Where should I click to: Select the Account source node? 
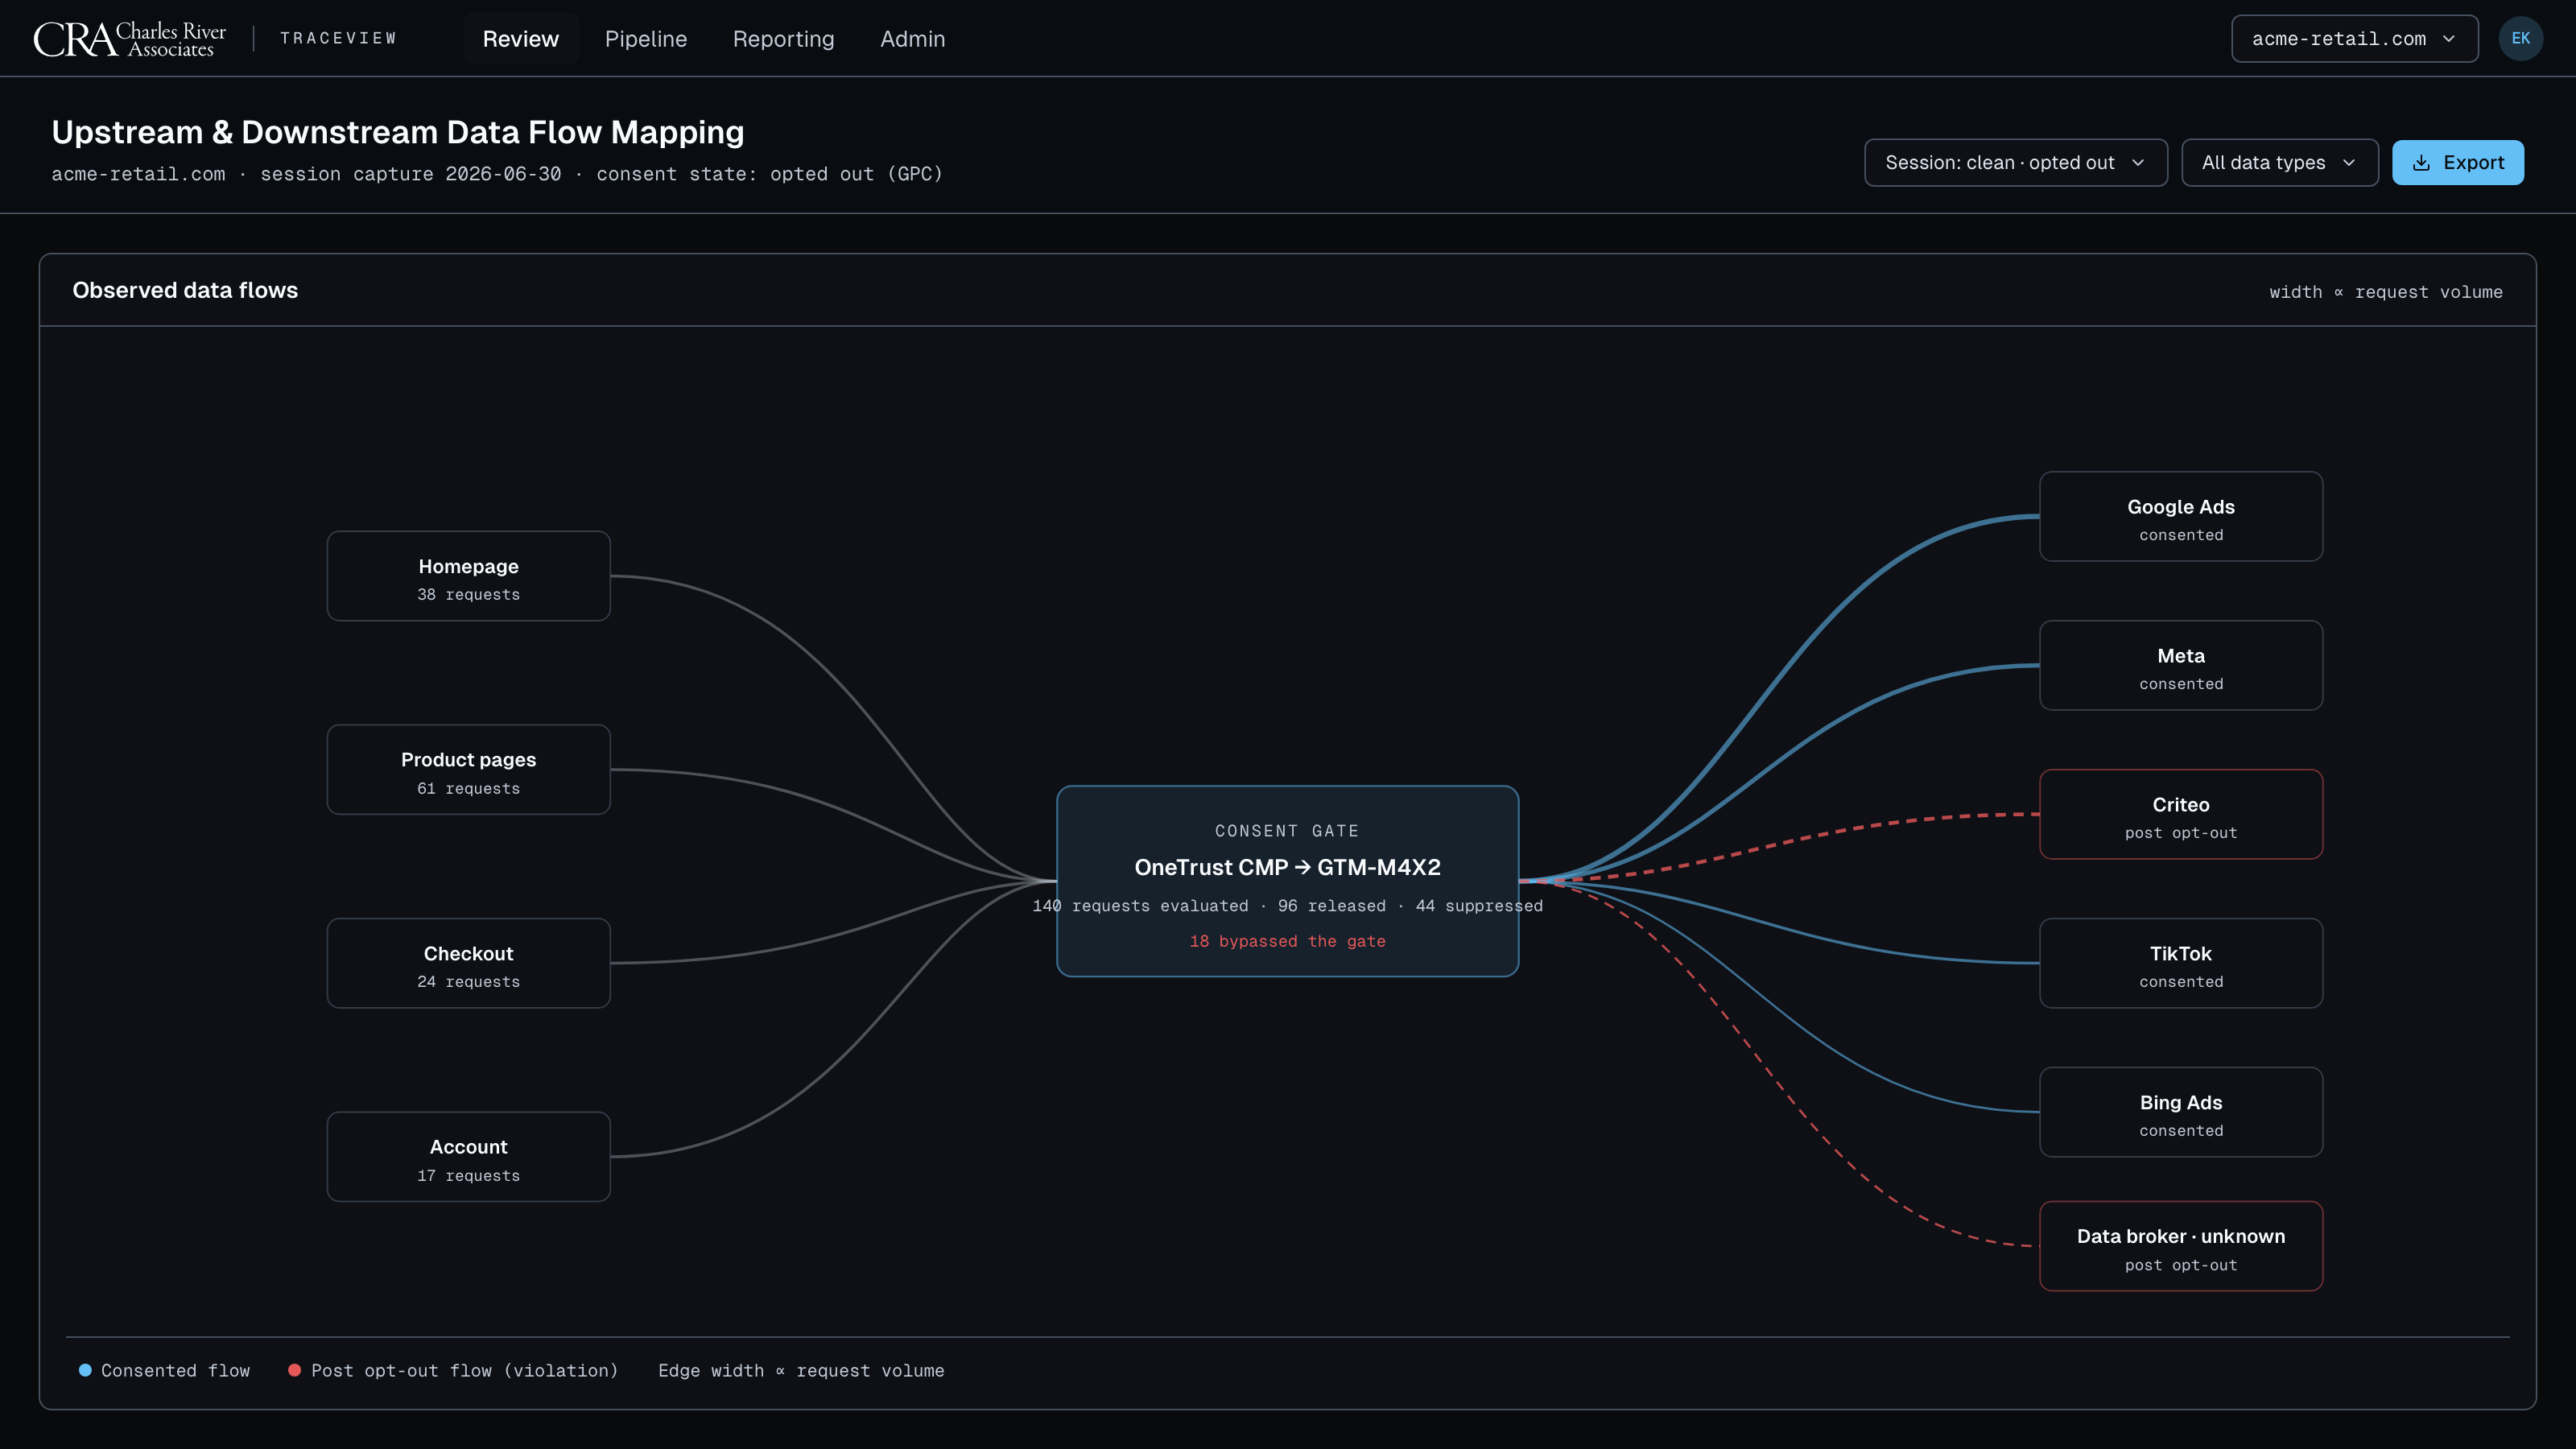pos(468,1156)
